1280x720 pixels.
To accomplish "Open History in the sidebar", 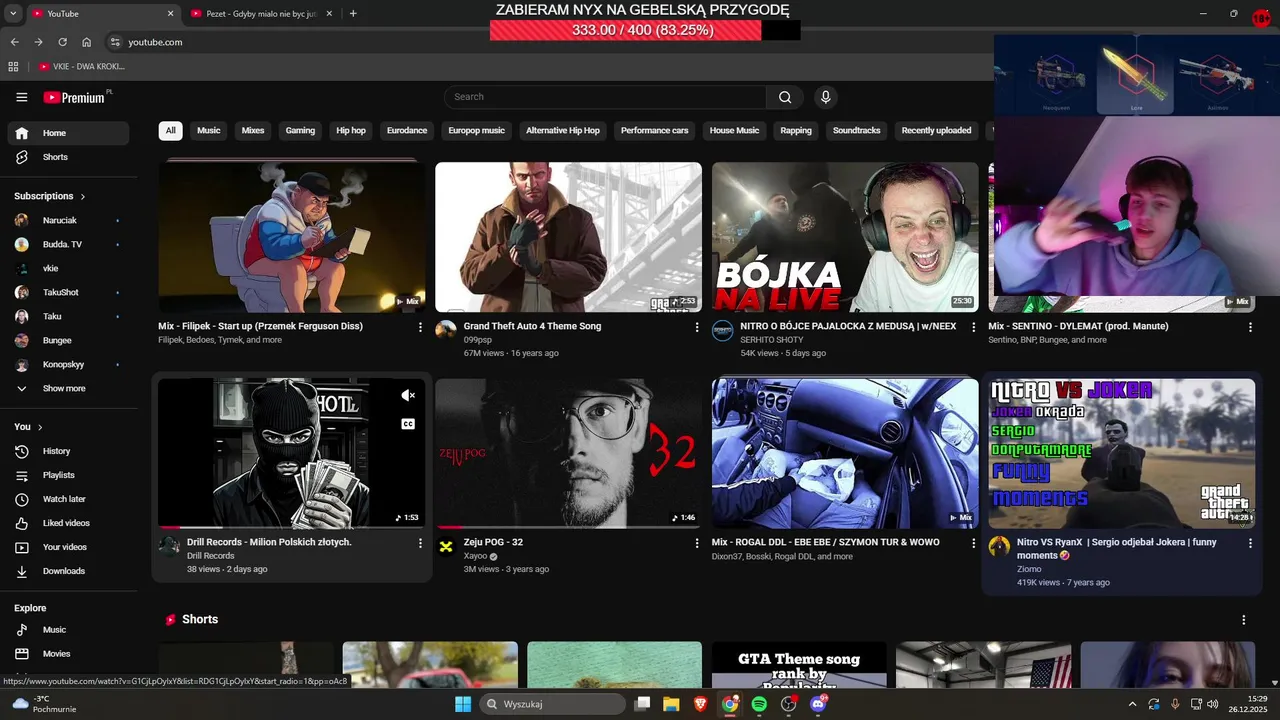I will coord(68,451).
